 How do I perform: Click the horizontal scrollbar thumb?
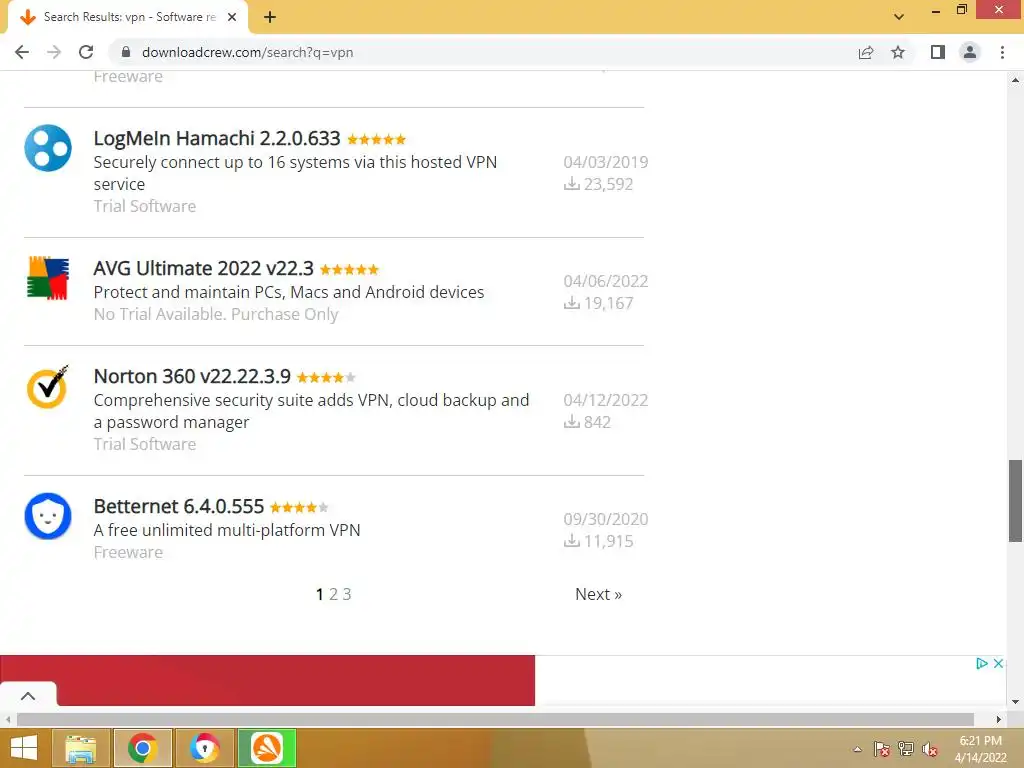pyautogui.click(x=495, y=719)
